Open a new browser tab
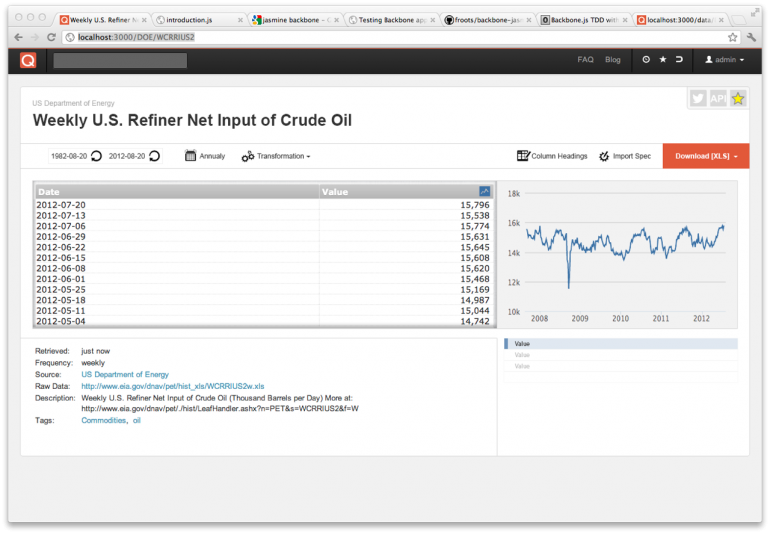This screenshot has width=770, height=534. point(738,20)
